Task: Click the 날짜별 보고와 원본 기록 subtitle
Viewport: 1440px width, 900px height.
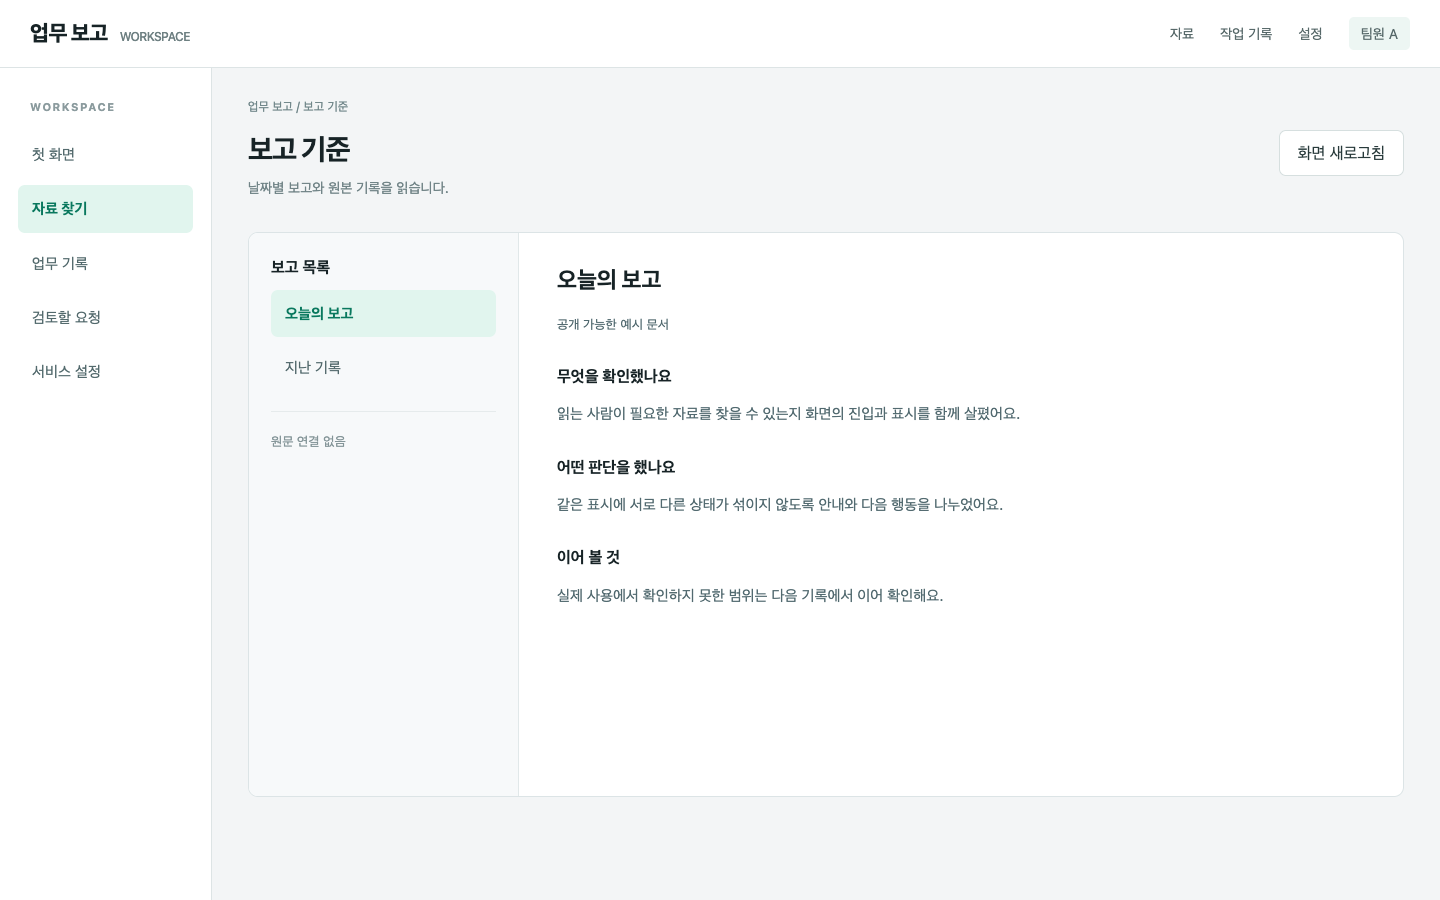Action: coord(348,188)
